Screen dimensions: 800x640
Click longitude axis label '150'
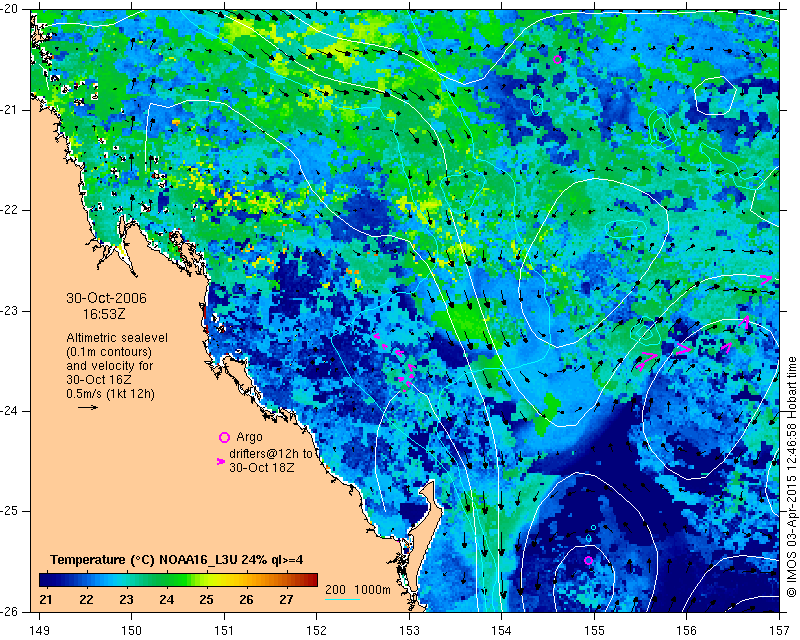(x=132, y=631)
